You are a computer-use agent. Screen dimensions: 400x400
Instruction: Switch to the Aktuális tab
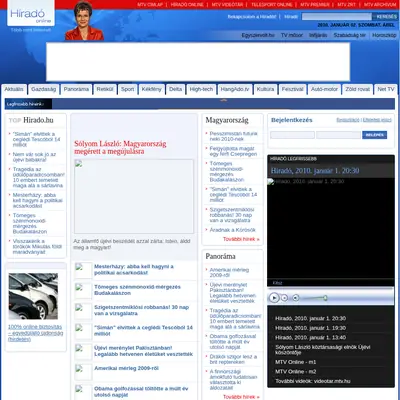point(14,89)
